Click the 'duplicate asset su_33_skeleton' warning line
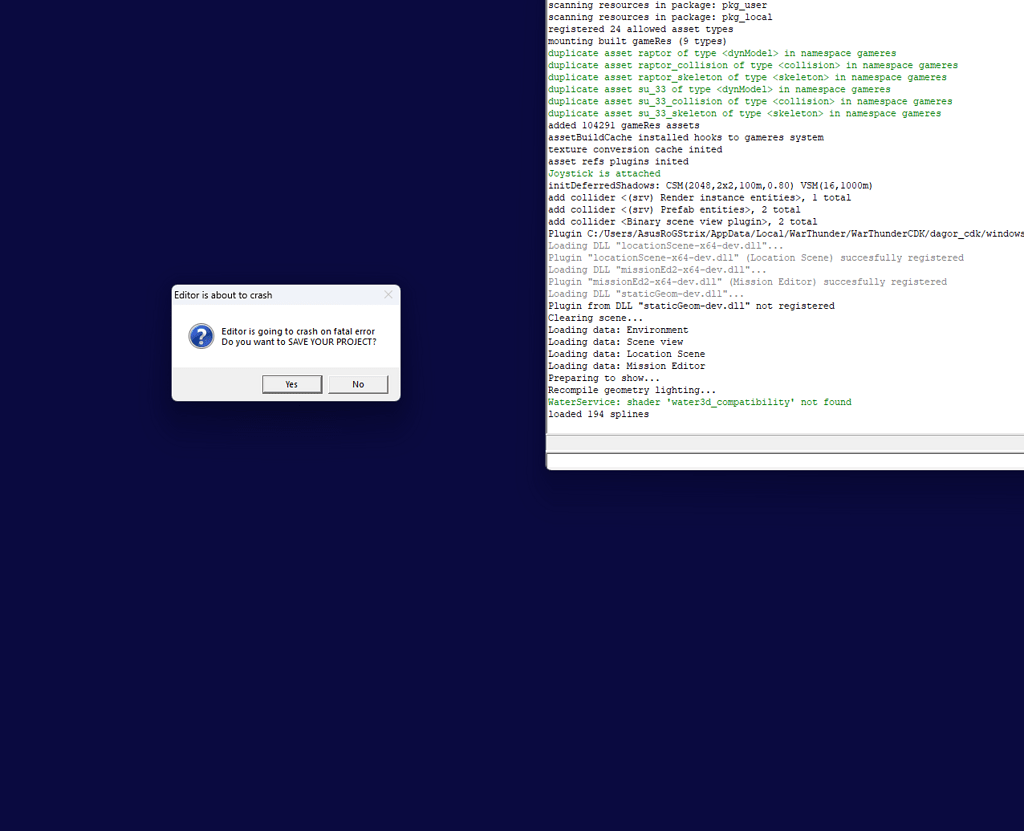 pyautogui.click(x=744, y=113)
